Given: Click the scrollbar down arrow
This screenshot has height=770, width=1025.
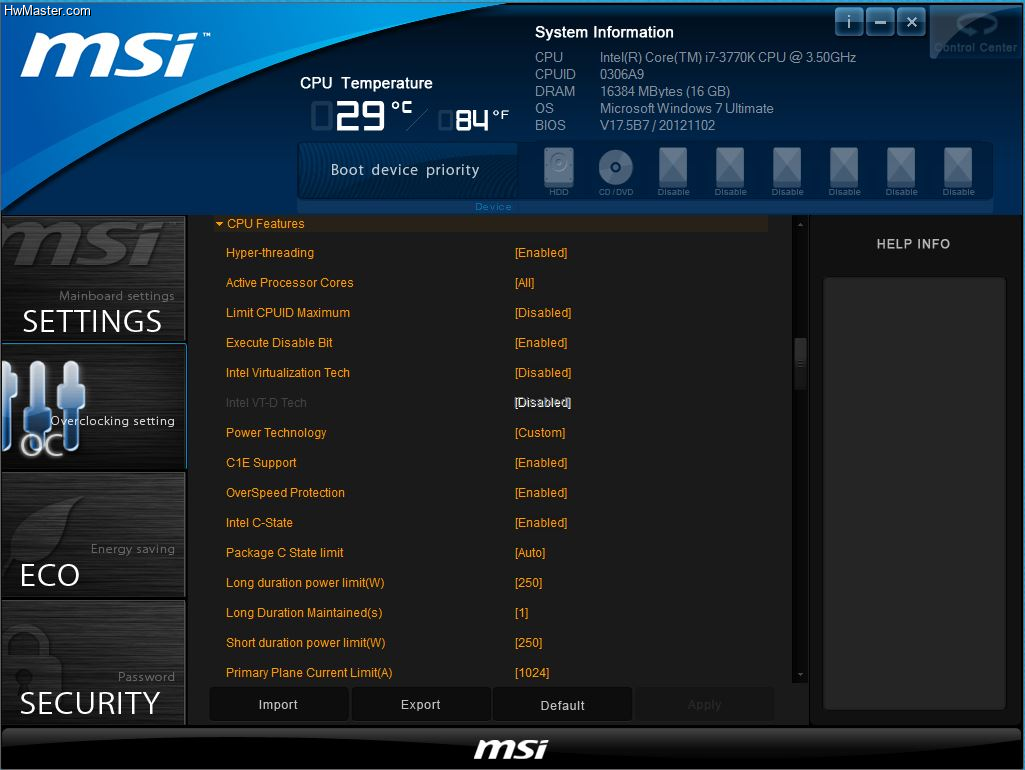Looking at the screenshot, I should coord(800,675).
